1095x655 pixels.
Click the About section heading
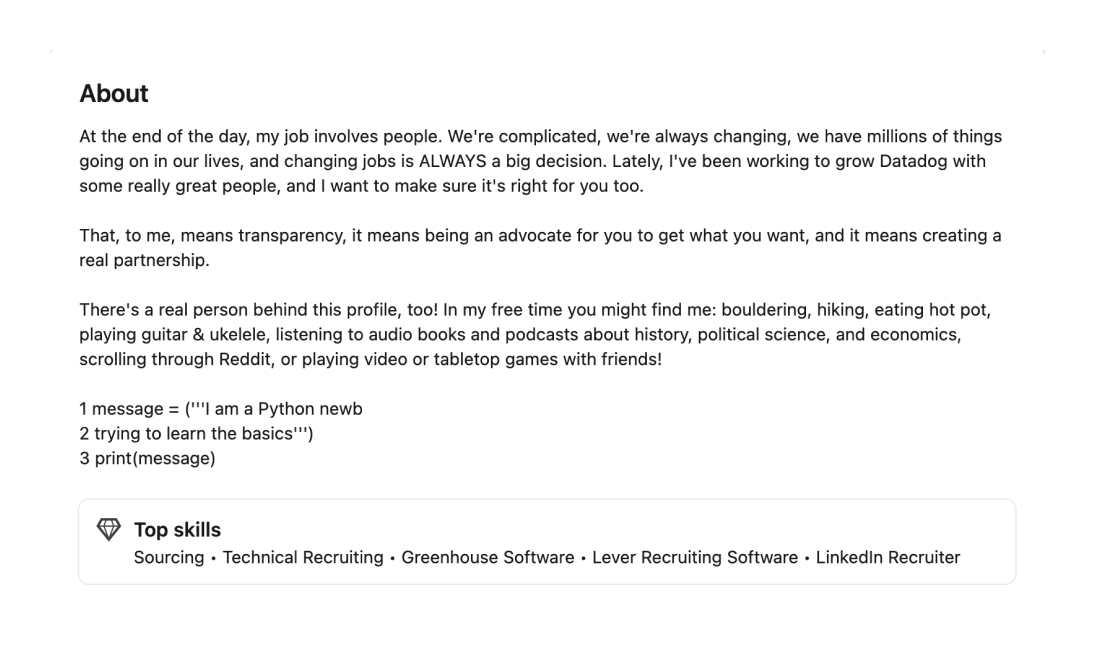pyautogui.click(x=114, y=94)
